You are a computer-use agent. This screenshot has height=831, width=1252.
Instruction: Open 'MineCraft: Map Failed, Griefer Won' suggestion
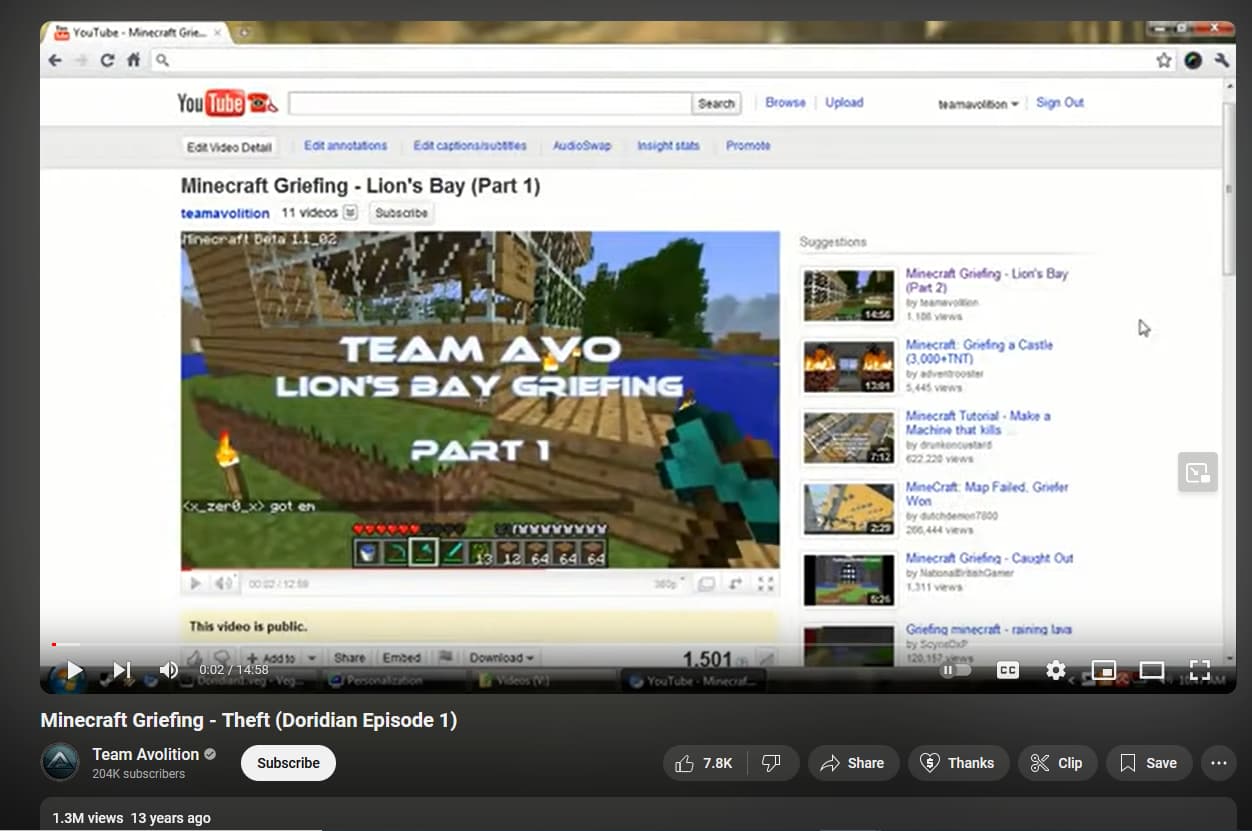coord(987,494)
